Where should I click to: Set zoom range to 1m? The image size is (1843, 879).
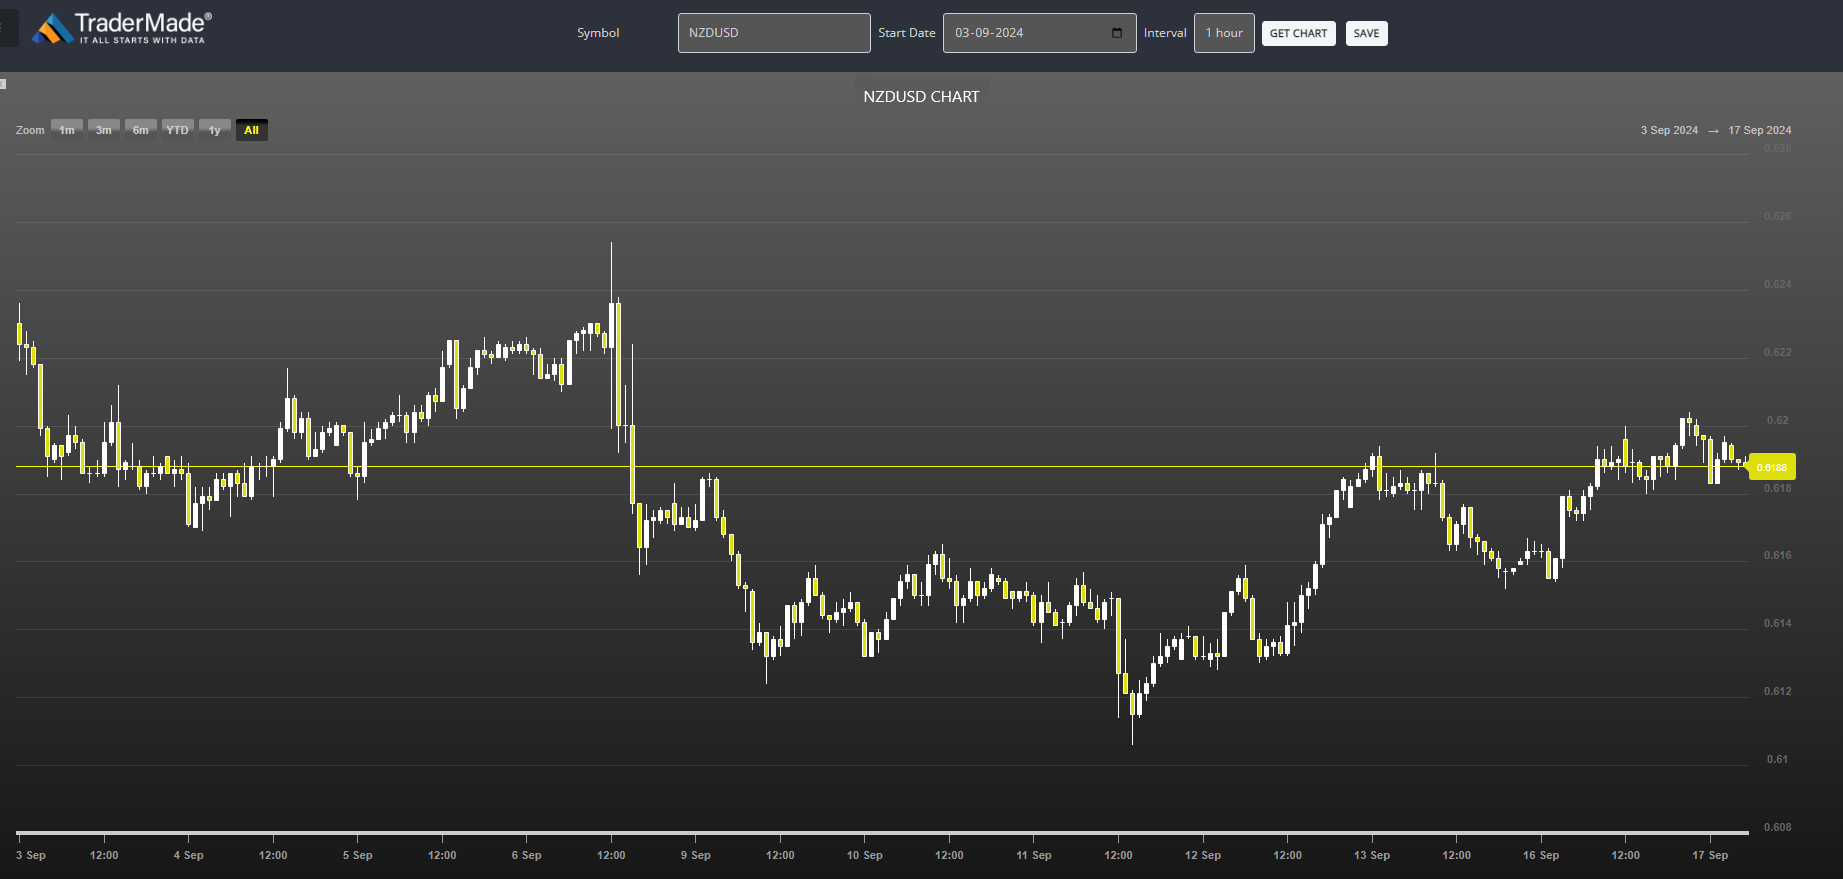coord(67,130)
